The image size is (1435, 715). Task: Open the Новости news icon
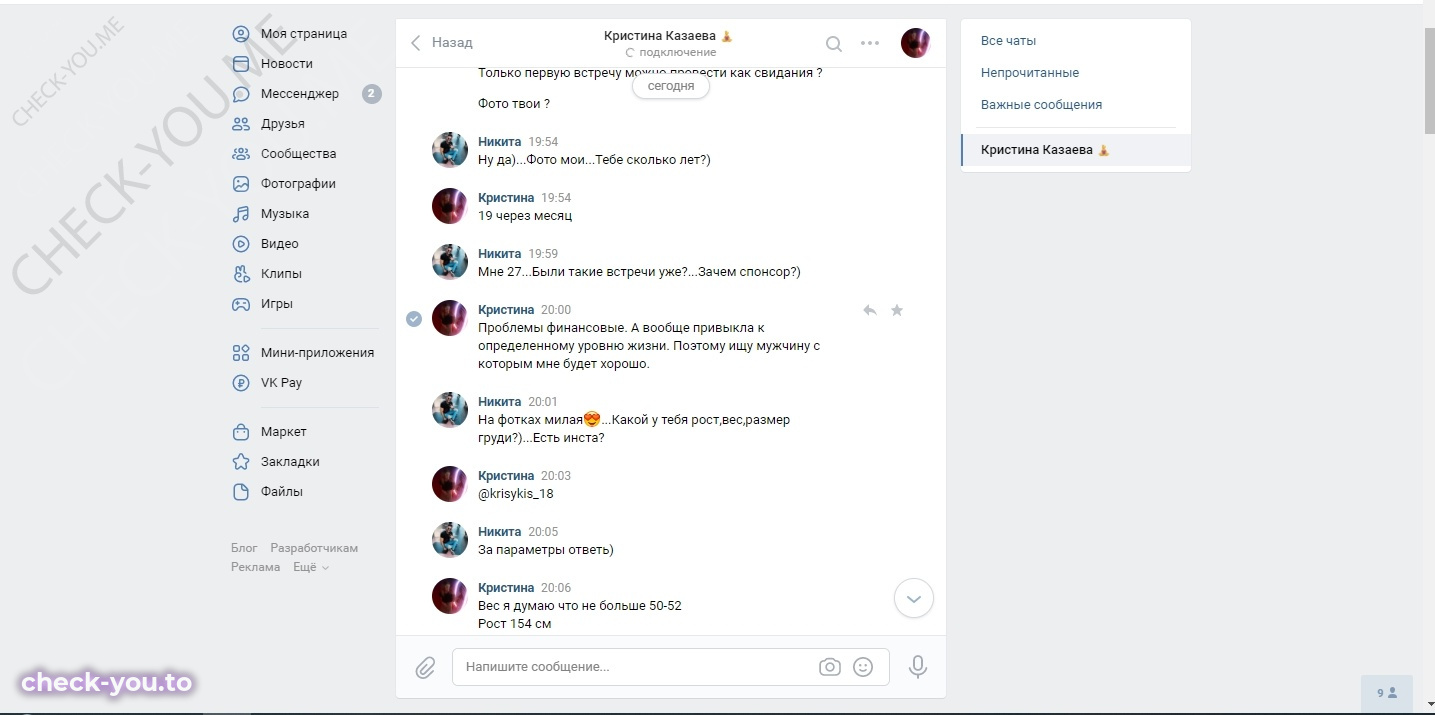click(x=241, y=64)
